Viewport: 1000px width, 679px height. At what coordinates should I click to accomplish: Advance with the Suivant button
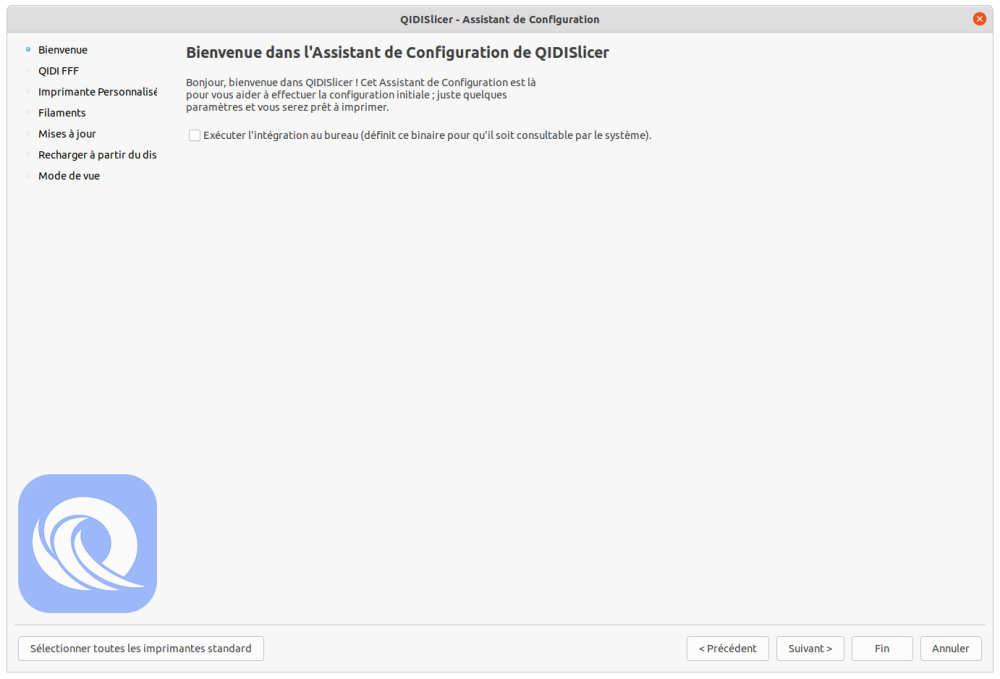(810, 648)
